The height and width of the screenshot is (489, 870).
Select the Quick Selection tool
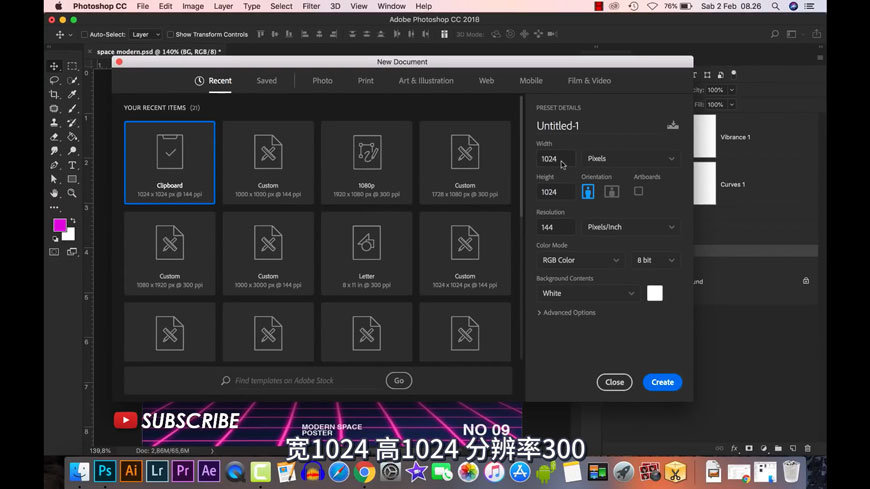pos(72,80)
